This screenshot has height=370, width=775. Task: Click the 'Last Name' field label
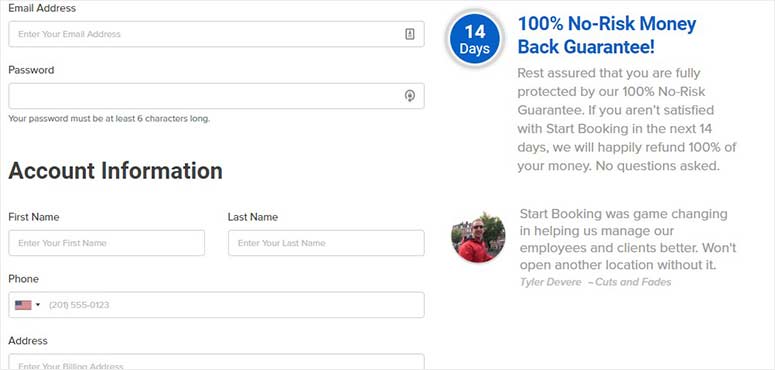(253, 217)
